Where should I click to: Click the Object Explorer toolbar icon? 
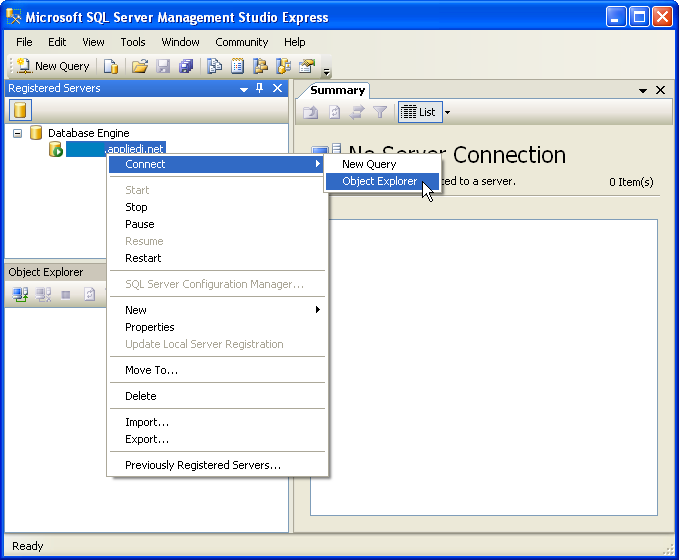pos(260,66)
